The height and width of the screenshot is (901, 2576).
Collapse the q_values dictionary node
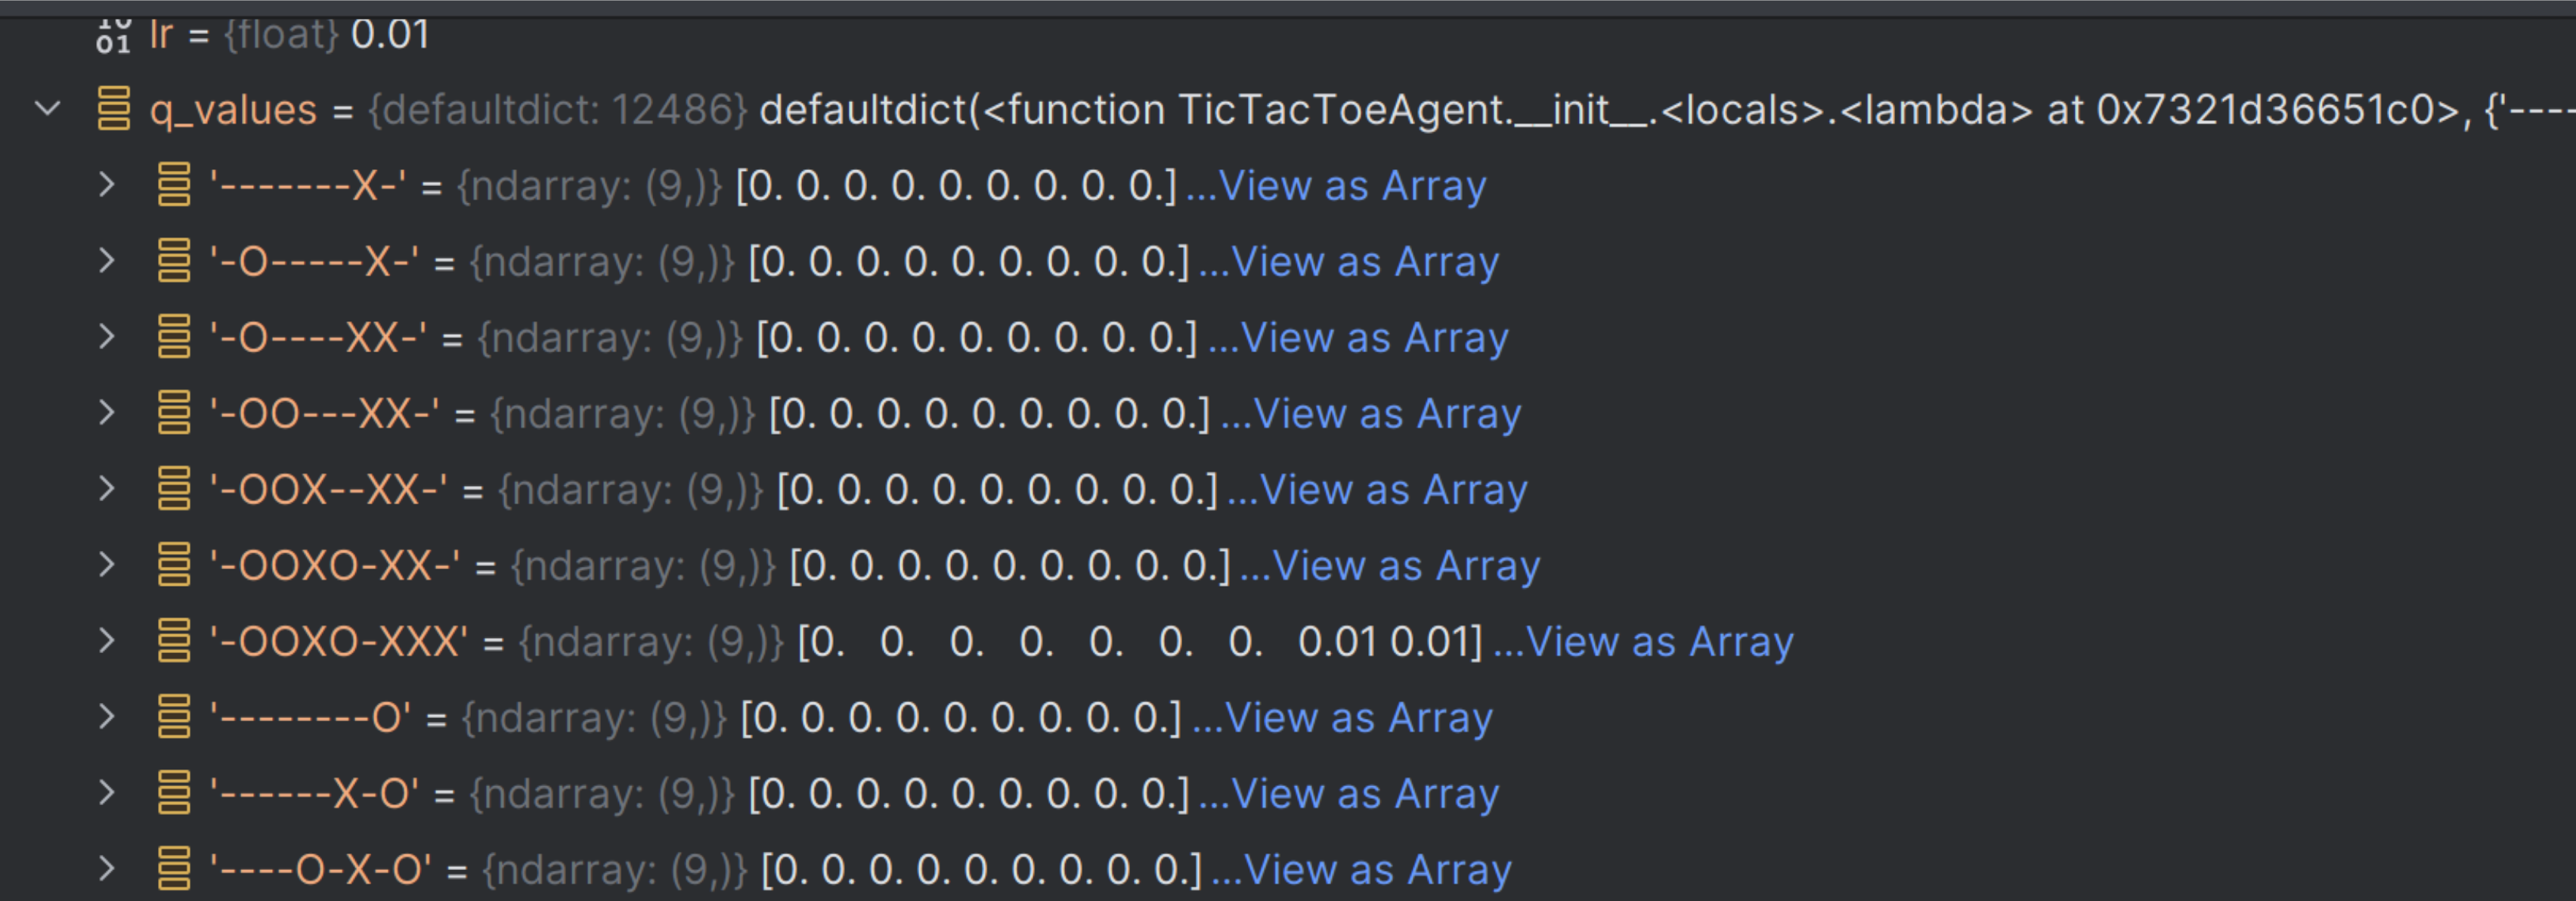pyautogui.click(x=48, y=108)
